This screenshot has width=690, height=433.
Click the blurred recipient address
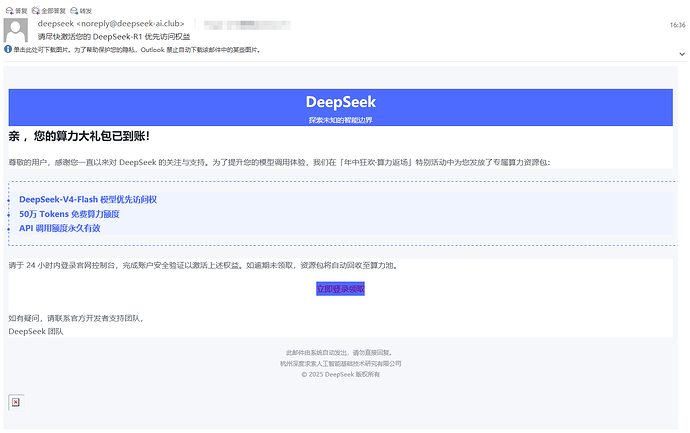(x=247, y=25)
